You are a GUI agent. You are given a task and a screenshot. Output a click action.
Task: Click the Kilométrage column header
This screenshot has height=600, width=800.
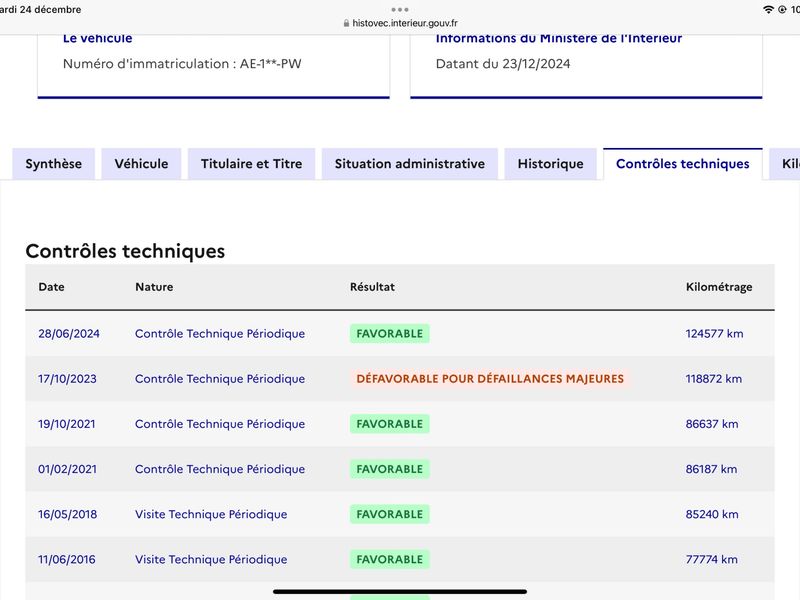tap(719, 287)
